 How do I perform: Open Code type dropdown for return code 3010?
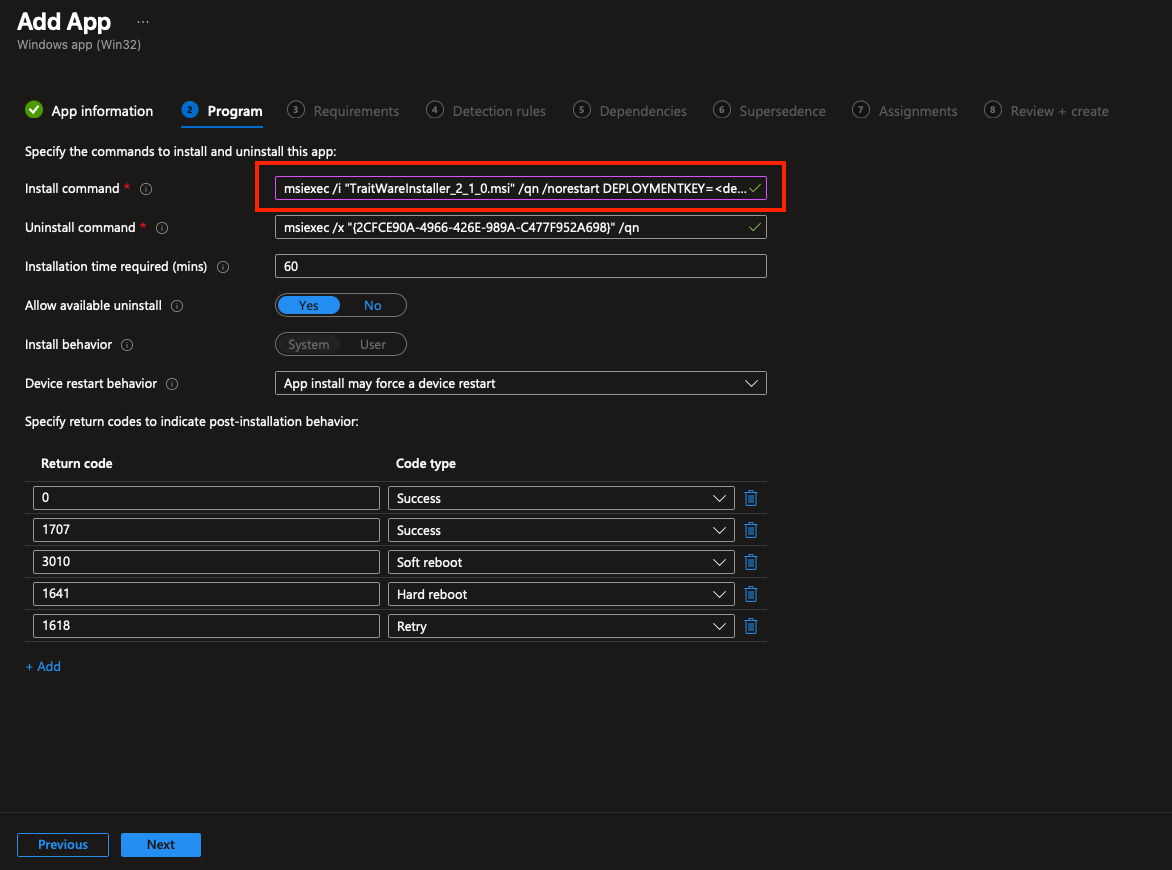[560, 562]
